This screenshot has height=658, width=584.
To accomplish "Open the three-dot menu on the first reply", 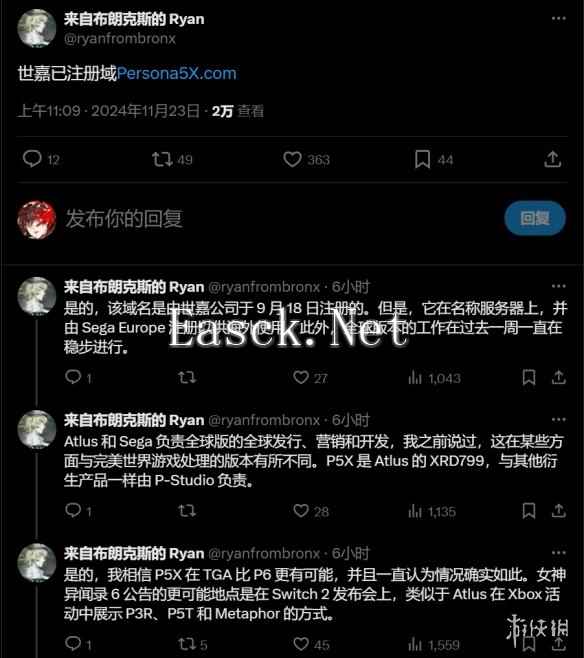I will (558, 286).
